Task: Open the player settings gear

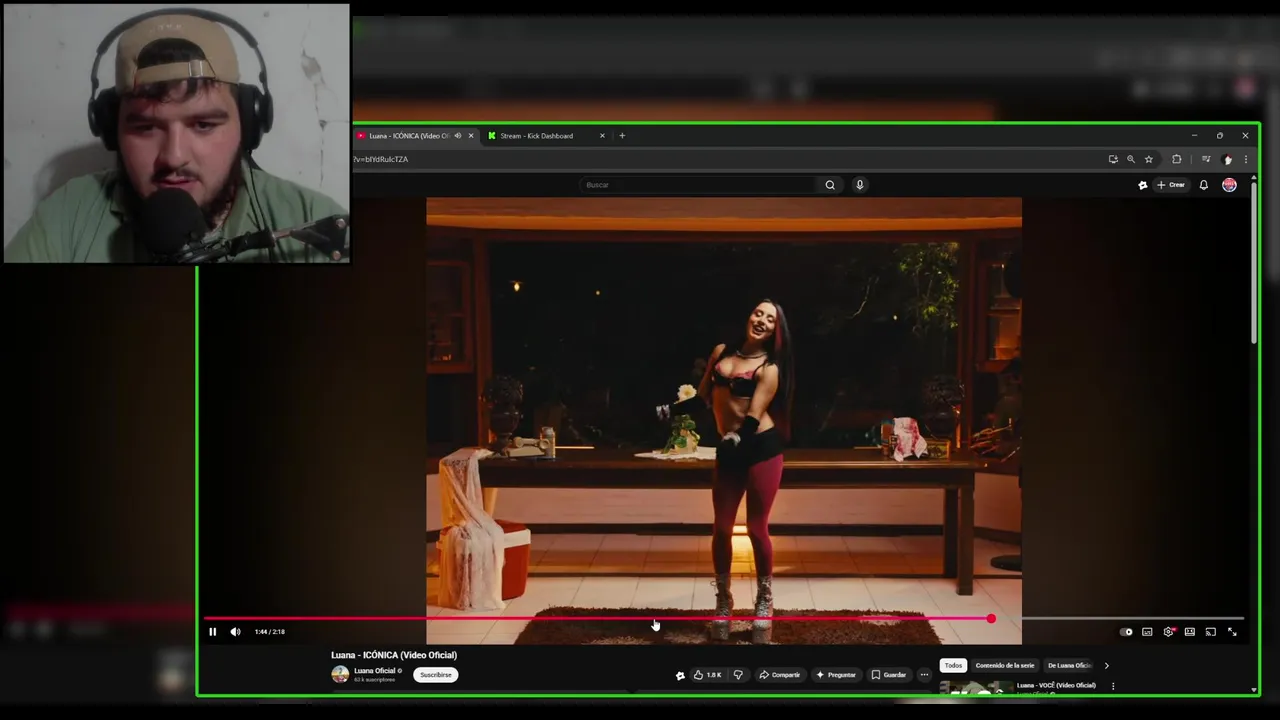Action: point(1168,632)
